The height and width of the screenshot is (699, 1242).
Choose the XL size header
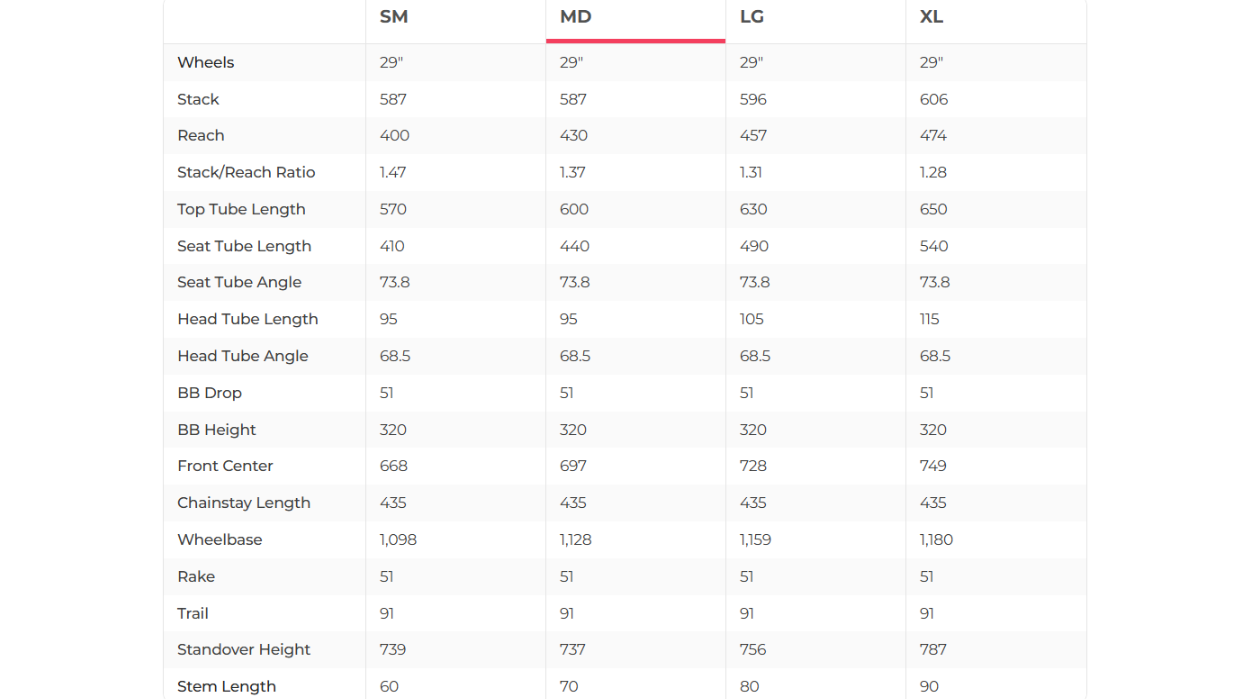(931, 17)
